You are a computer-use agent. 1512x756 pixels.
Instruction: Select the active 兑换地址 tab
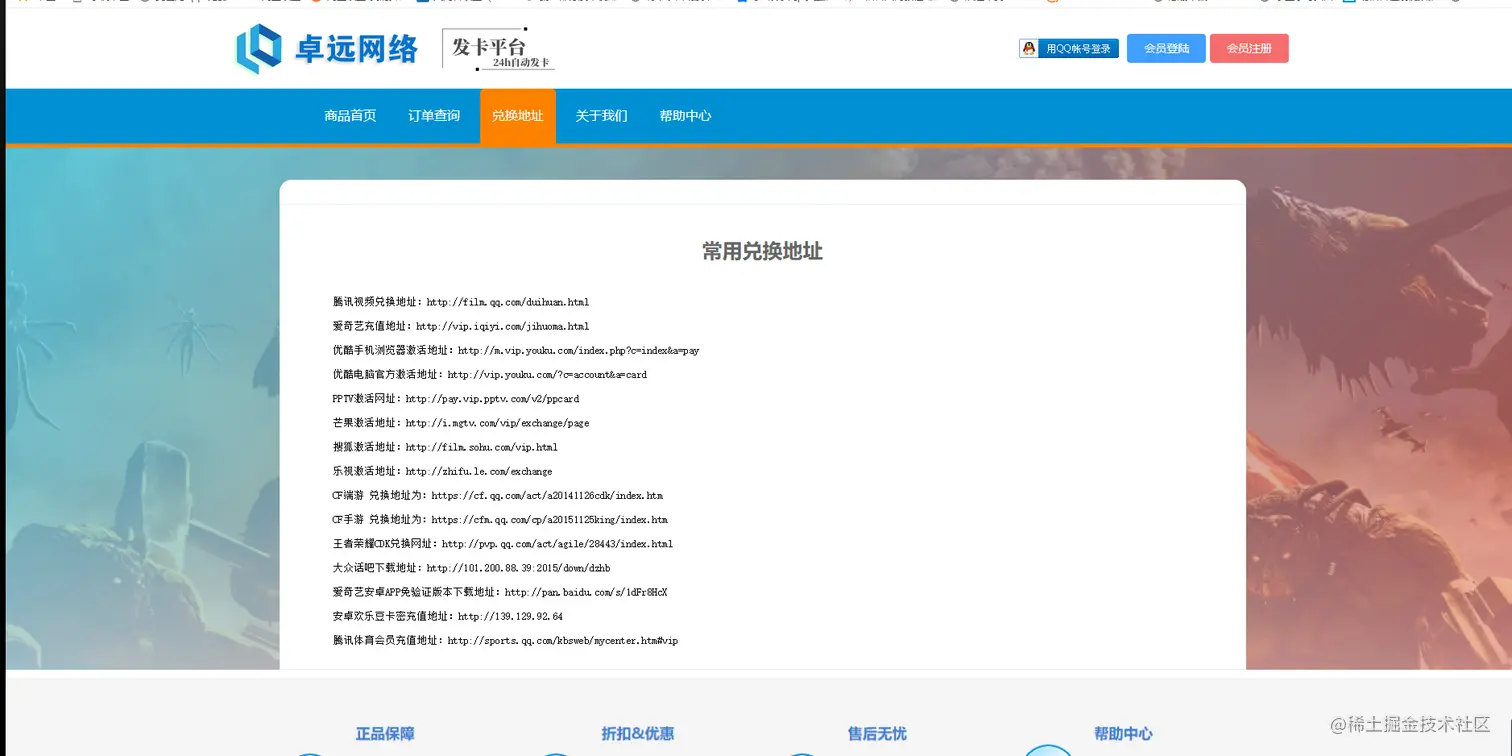[x=518, y=116]
